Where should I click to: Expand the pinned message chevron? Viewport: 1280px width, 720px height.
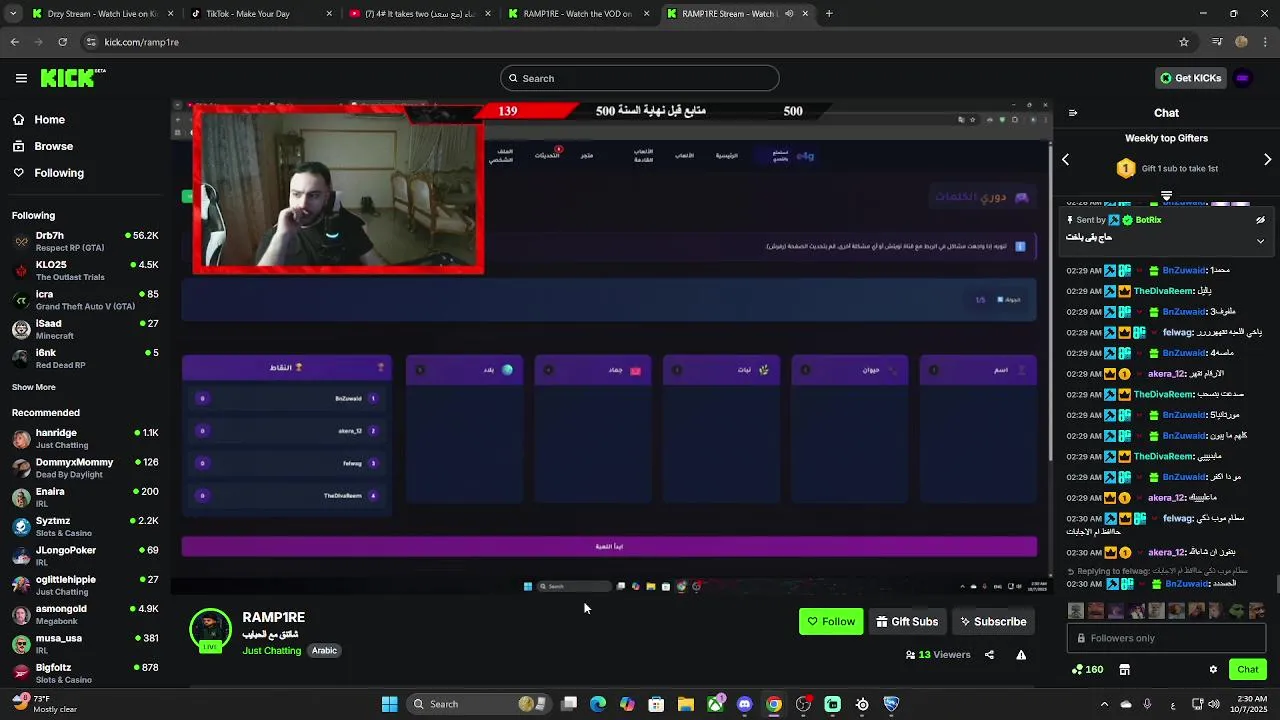point(1260,241)
